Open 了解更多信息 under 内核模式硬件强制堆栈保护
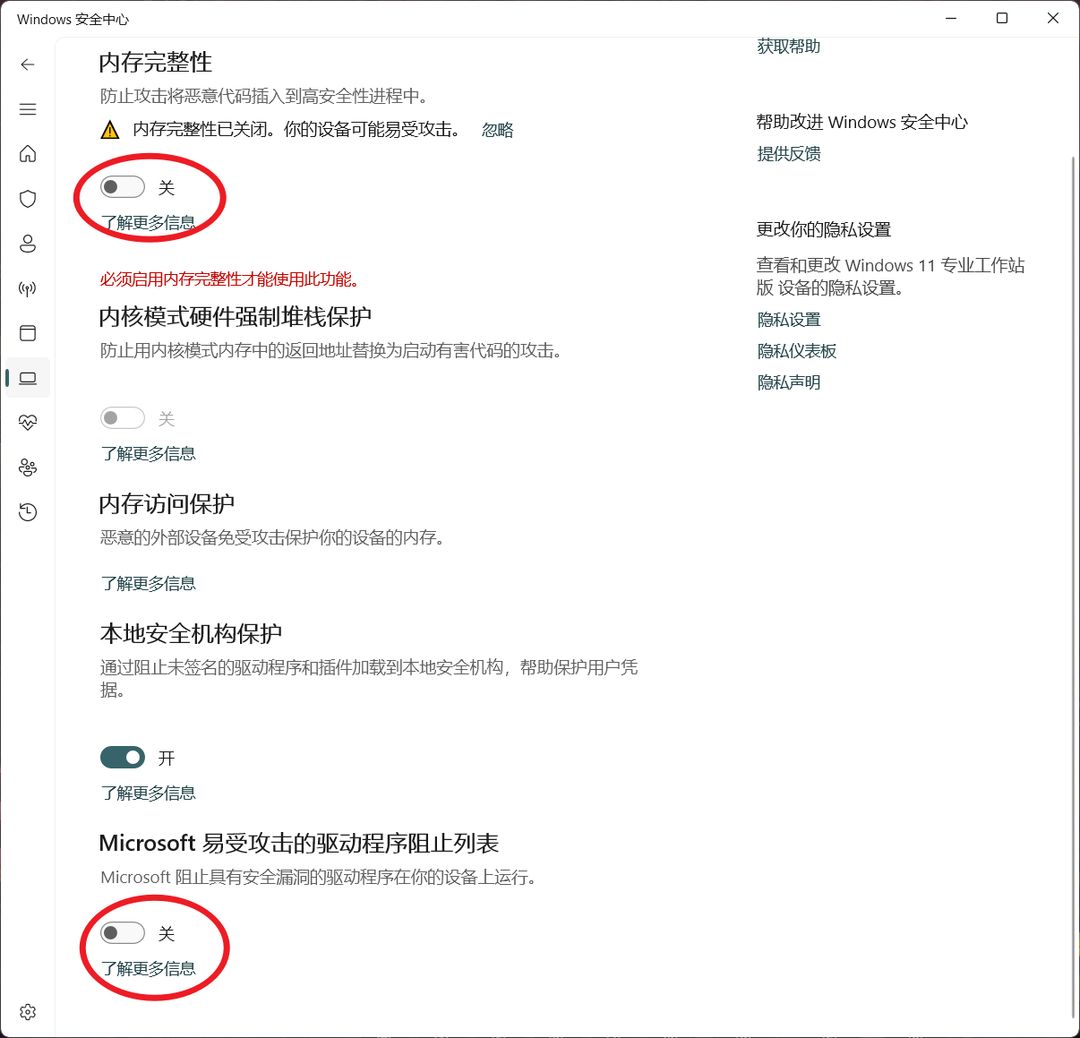This screenshot has width=1080, height=1038. [x=148, y=453]
